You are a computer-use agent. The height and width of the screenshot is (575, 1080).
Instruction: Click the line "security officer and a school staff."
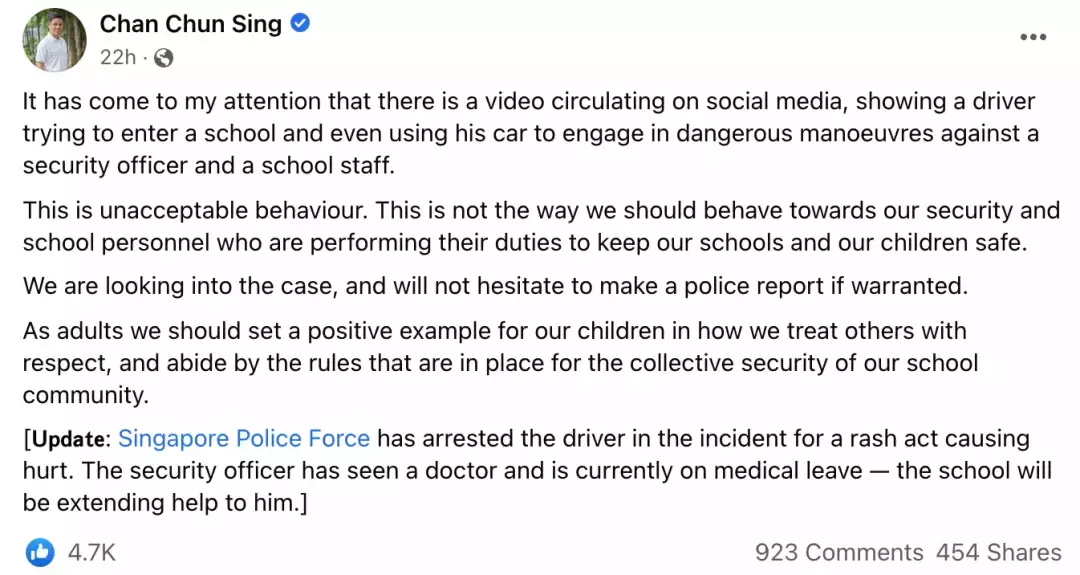(x=209, y=166)
